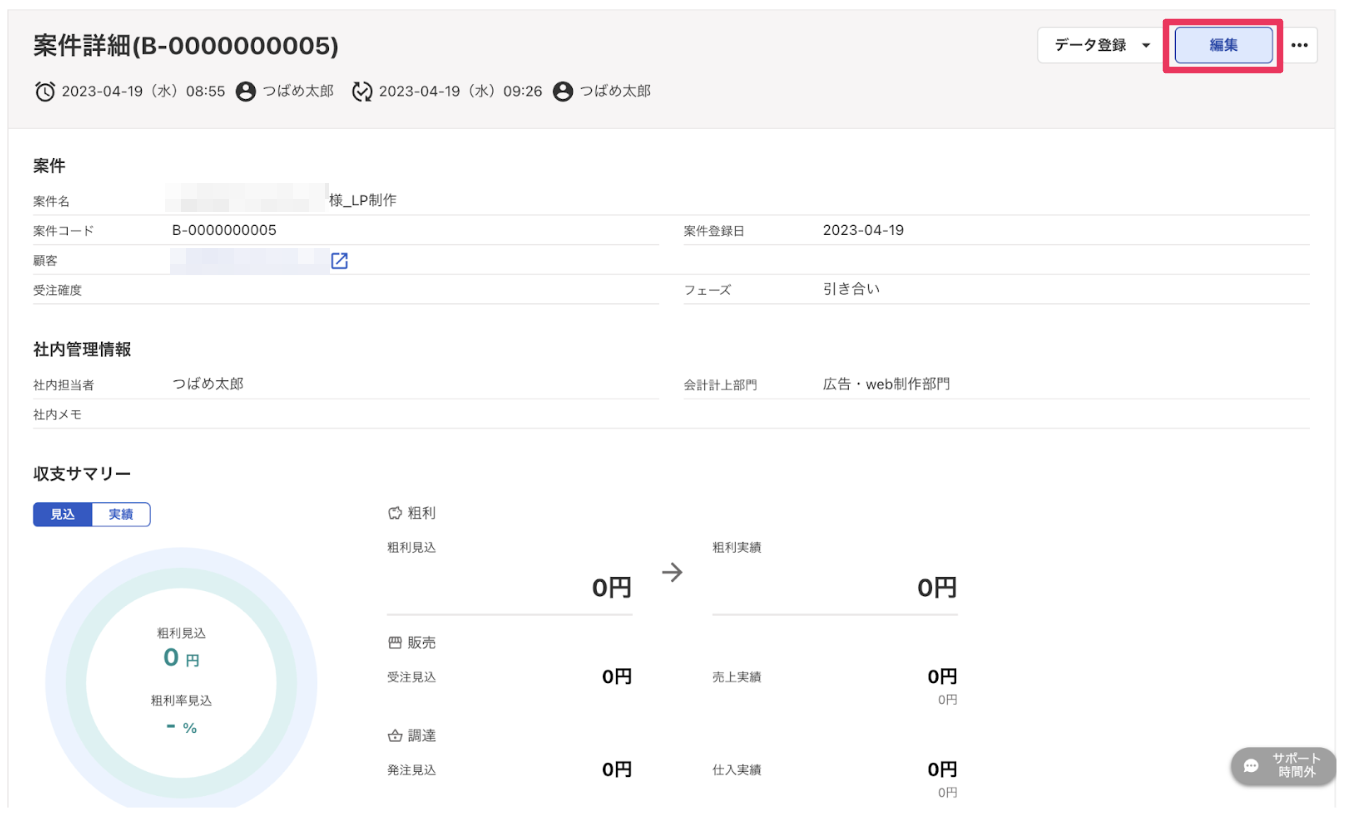Screen dimensions: 1356x818
Task: Open the サポート時間外 chat widget
Action: [1283, 766]
